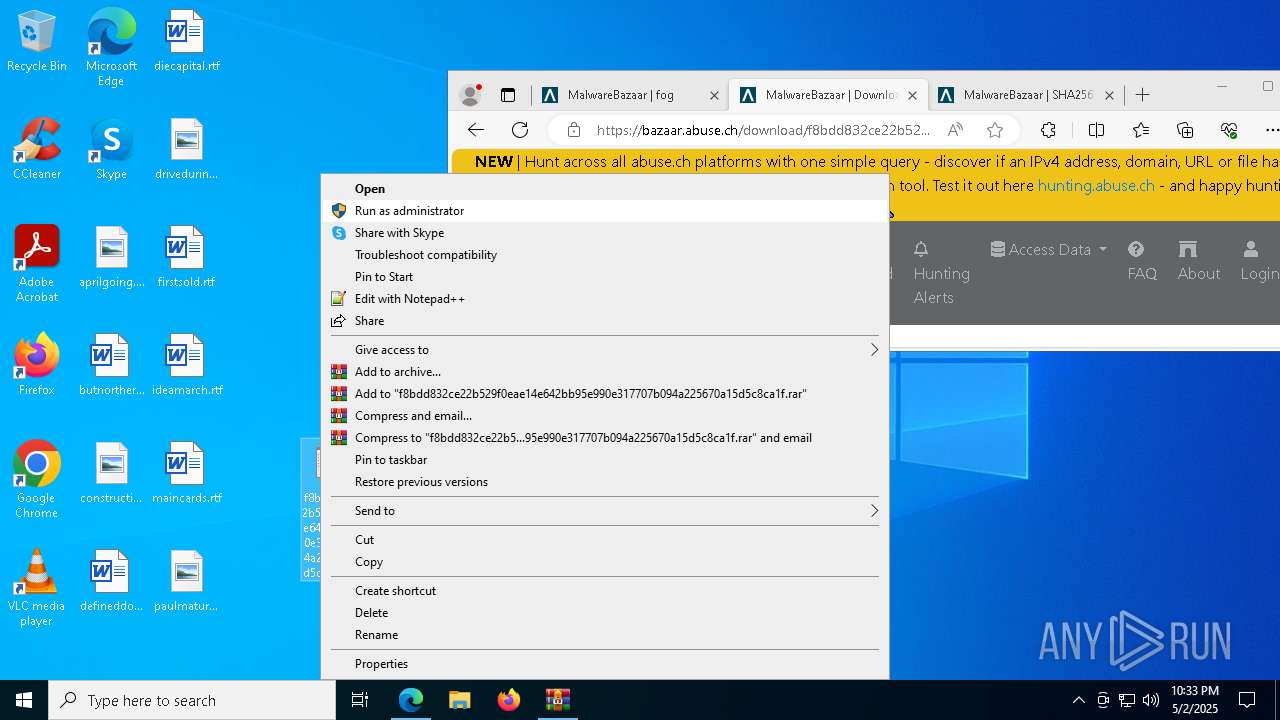Choose Rename from context menu

click(x=604, y=635)
